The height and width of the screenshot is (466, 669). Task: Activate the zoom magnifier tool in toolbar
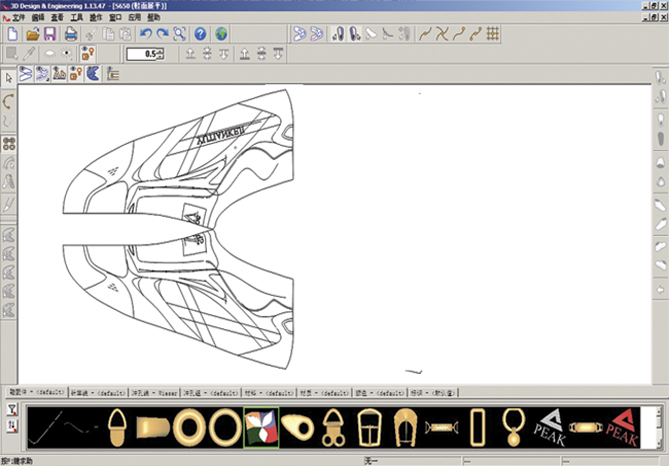click(179, 34)
